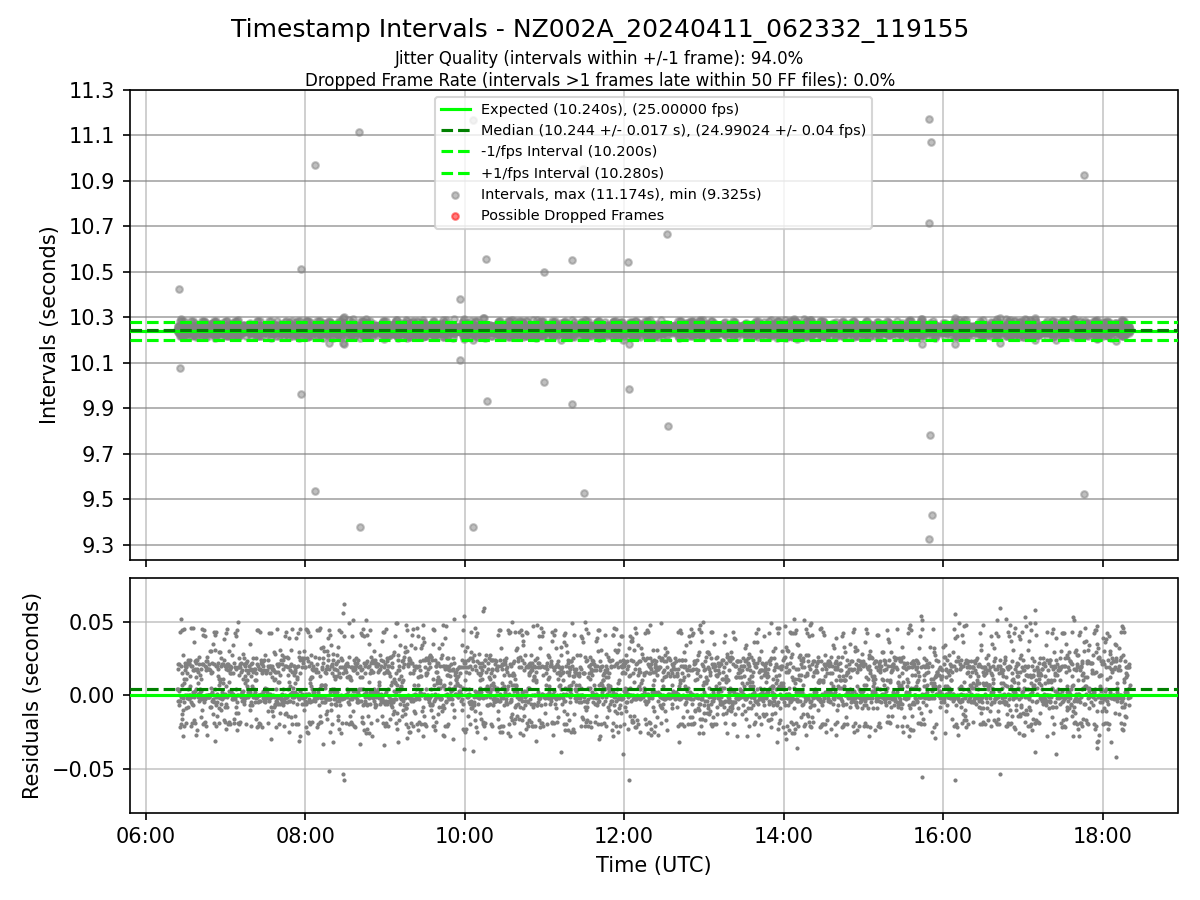Select legend entry Median (10.244 +/- 0.017 s)

pyautogui.click(x=673, y=130)
